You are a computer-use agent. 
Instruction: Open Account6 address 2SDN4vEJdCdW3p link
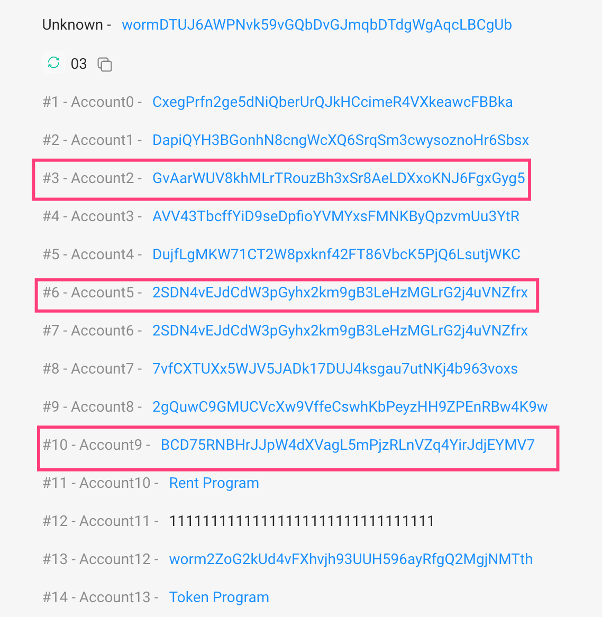point(340,330)
